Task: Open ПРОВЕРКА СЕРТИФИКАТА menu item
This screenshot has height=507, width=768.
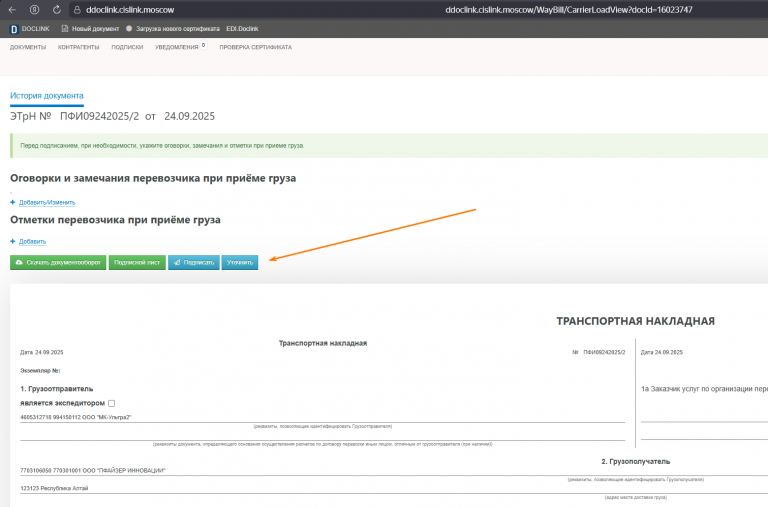Action: coord(255,48)
